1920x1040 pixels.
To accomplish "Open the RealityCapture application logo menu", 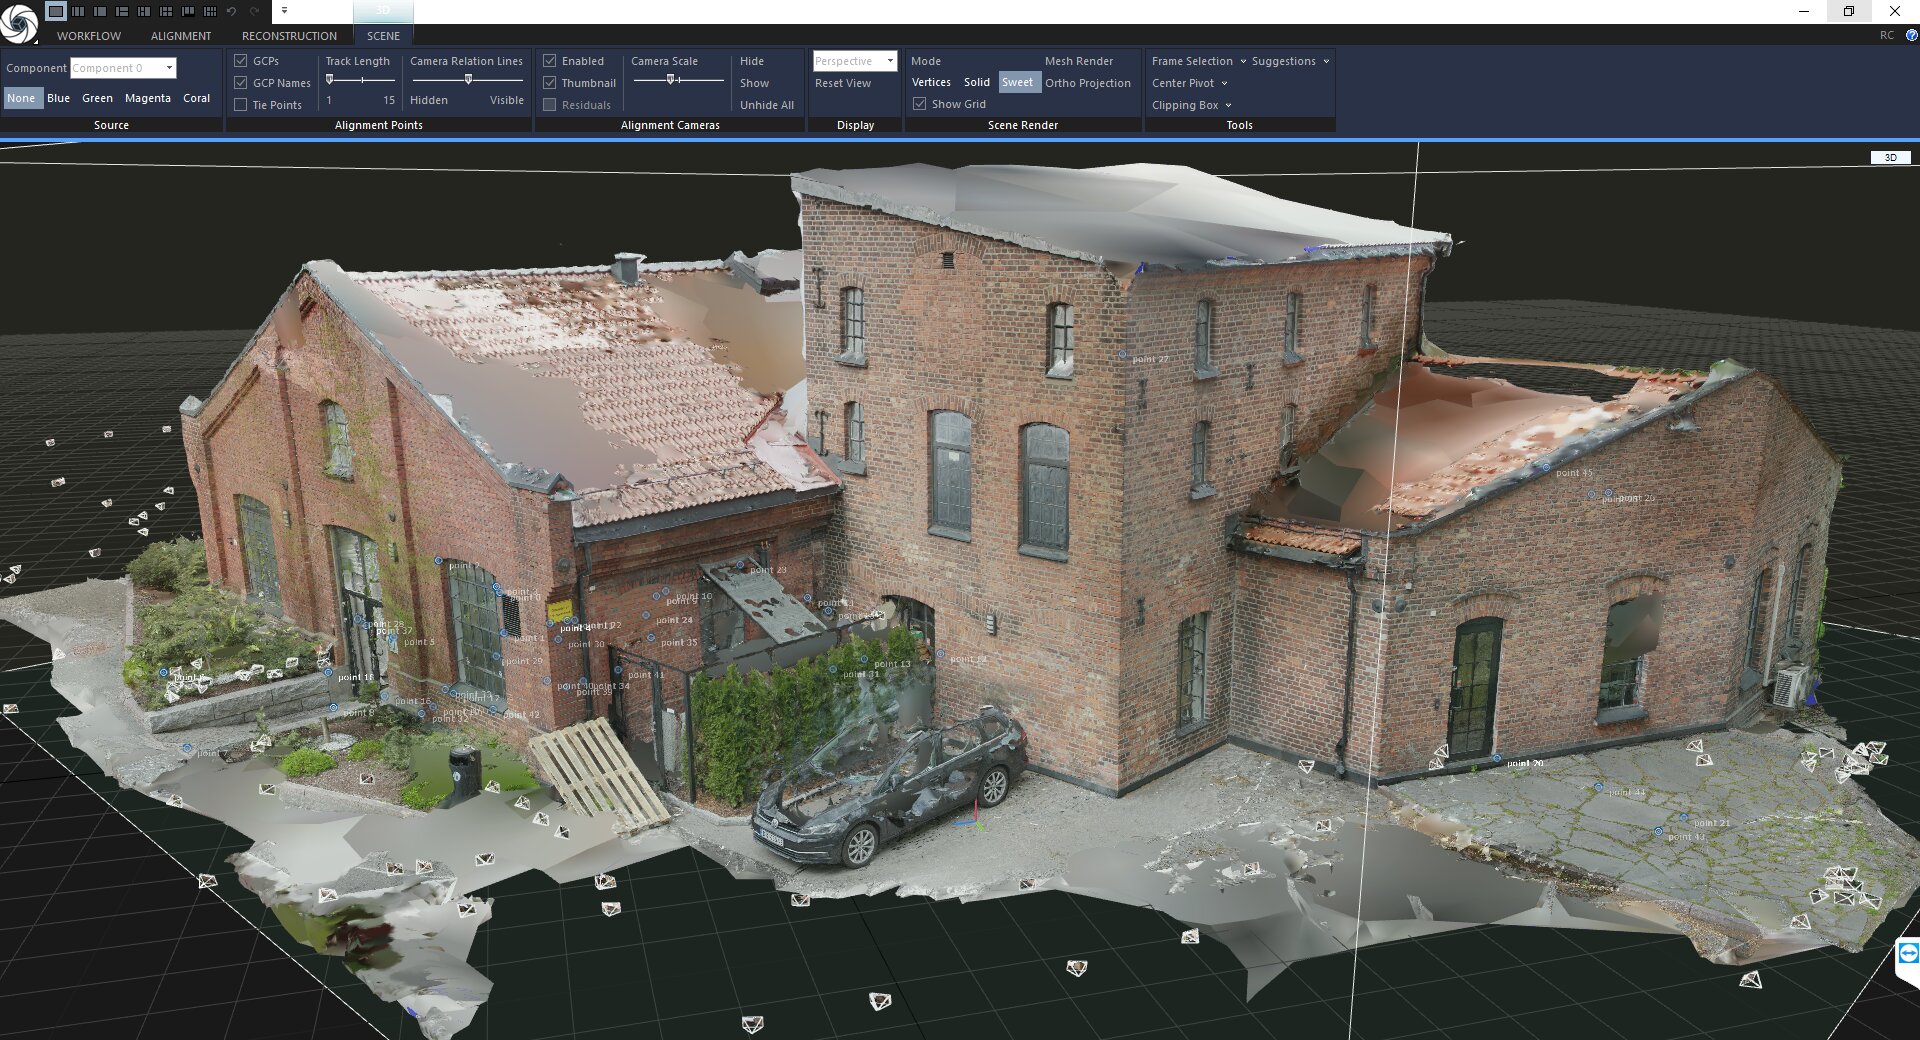I will [x=18, y=22].
